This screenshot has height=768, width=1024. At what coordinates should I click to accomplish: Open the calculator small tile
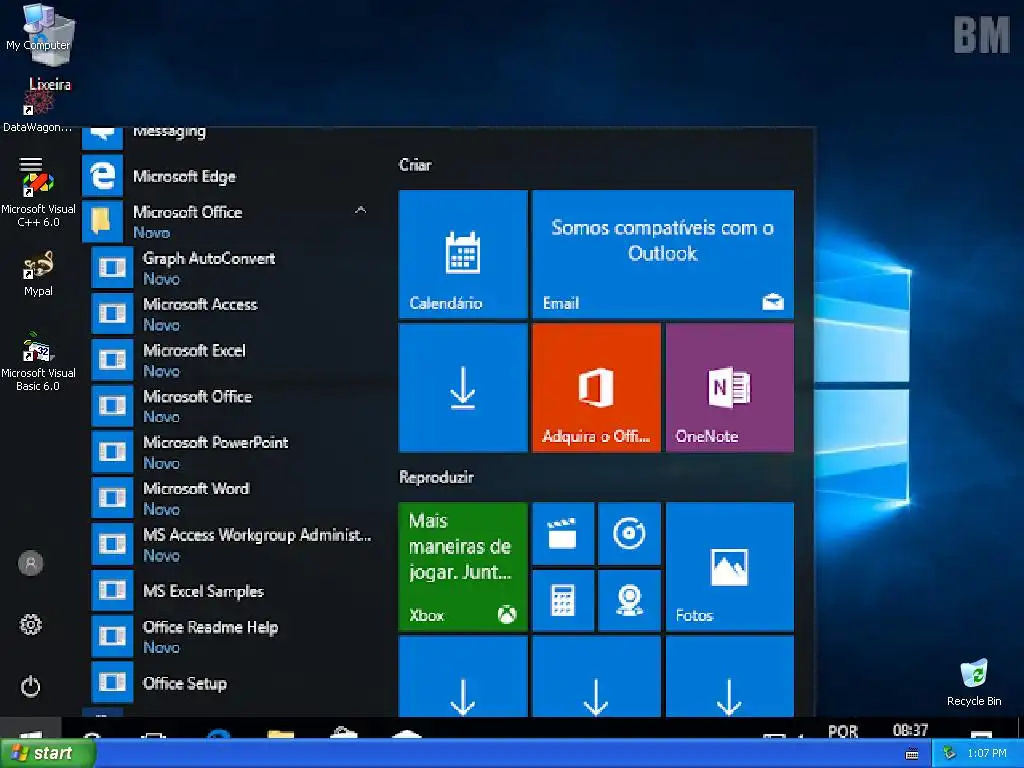pos(563,600)
